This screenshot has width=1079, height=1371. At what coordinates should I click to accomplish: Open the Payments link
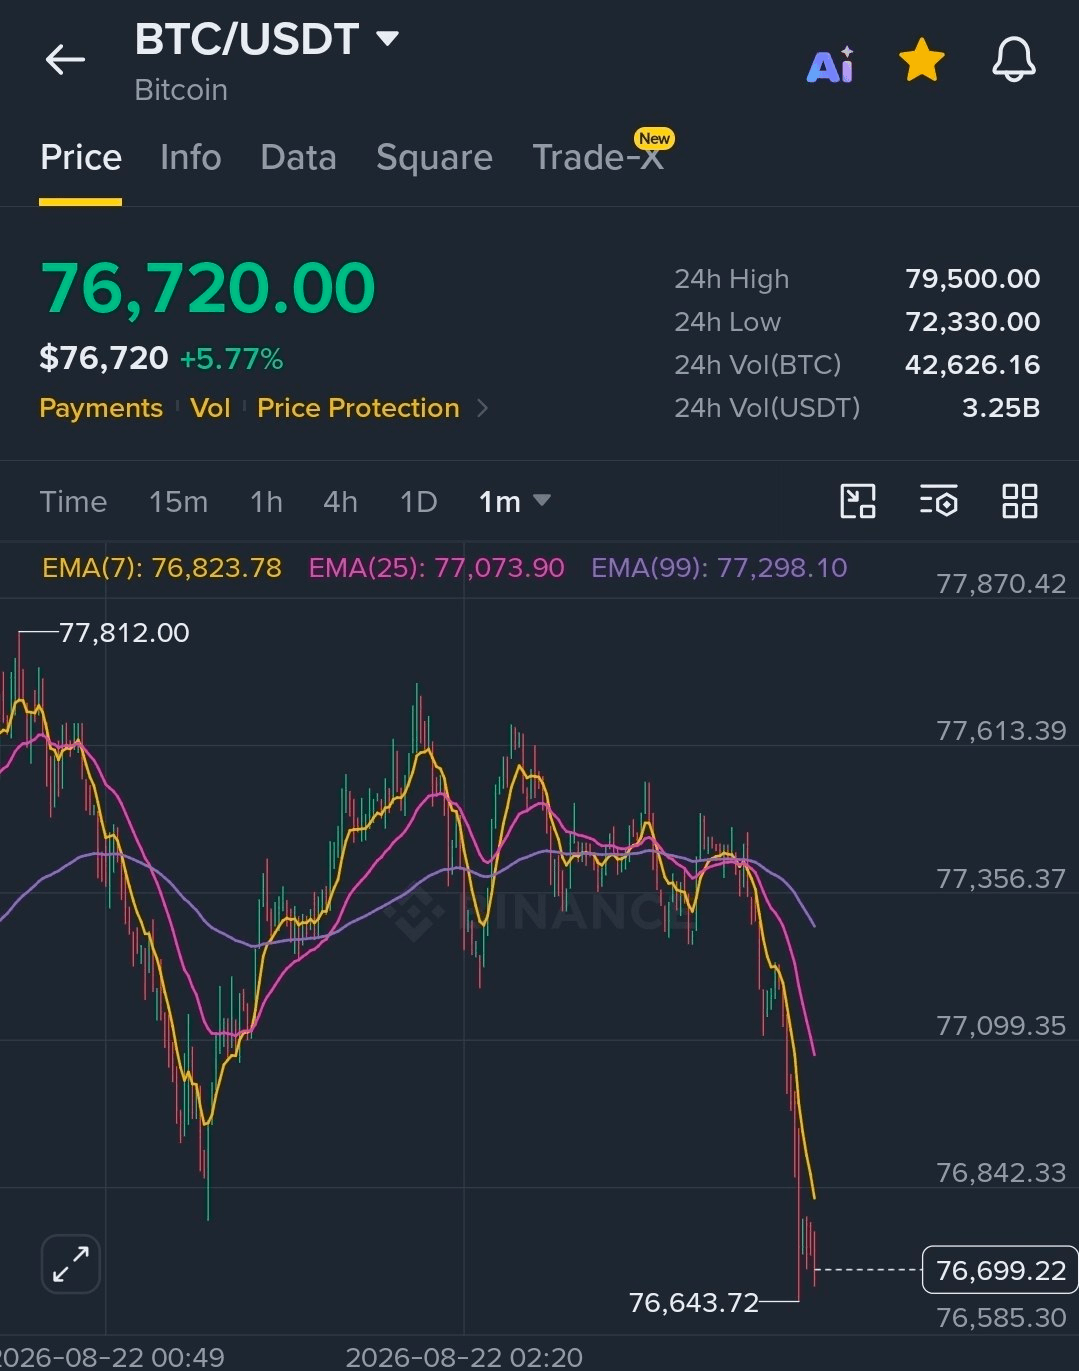pyautogui.click(x=101, y=408)
